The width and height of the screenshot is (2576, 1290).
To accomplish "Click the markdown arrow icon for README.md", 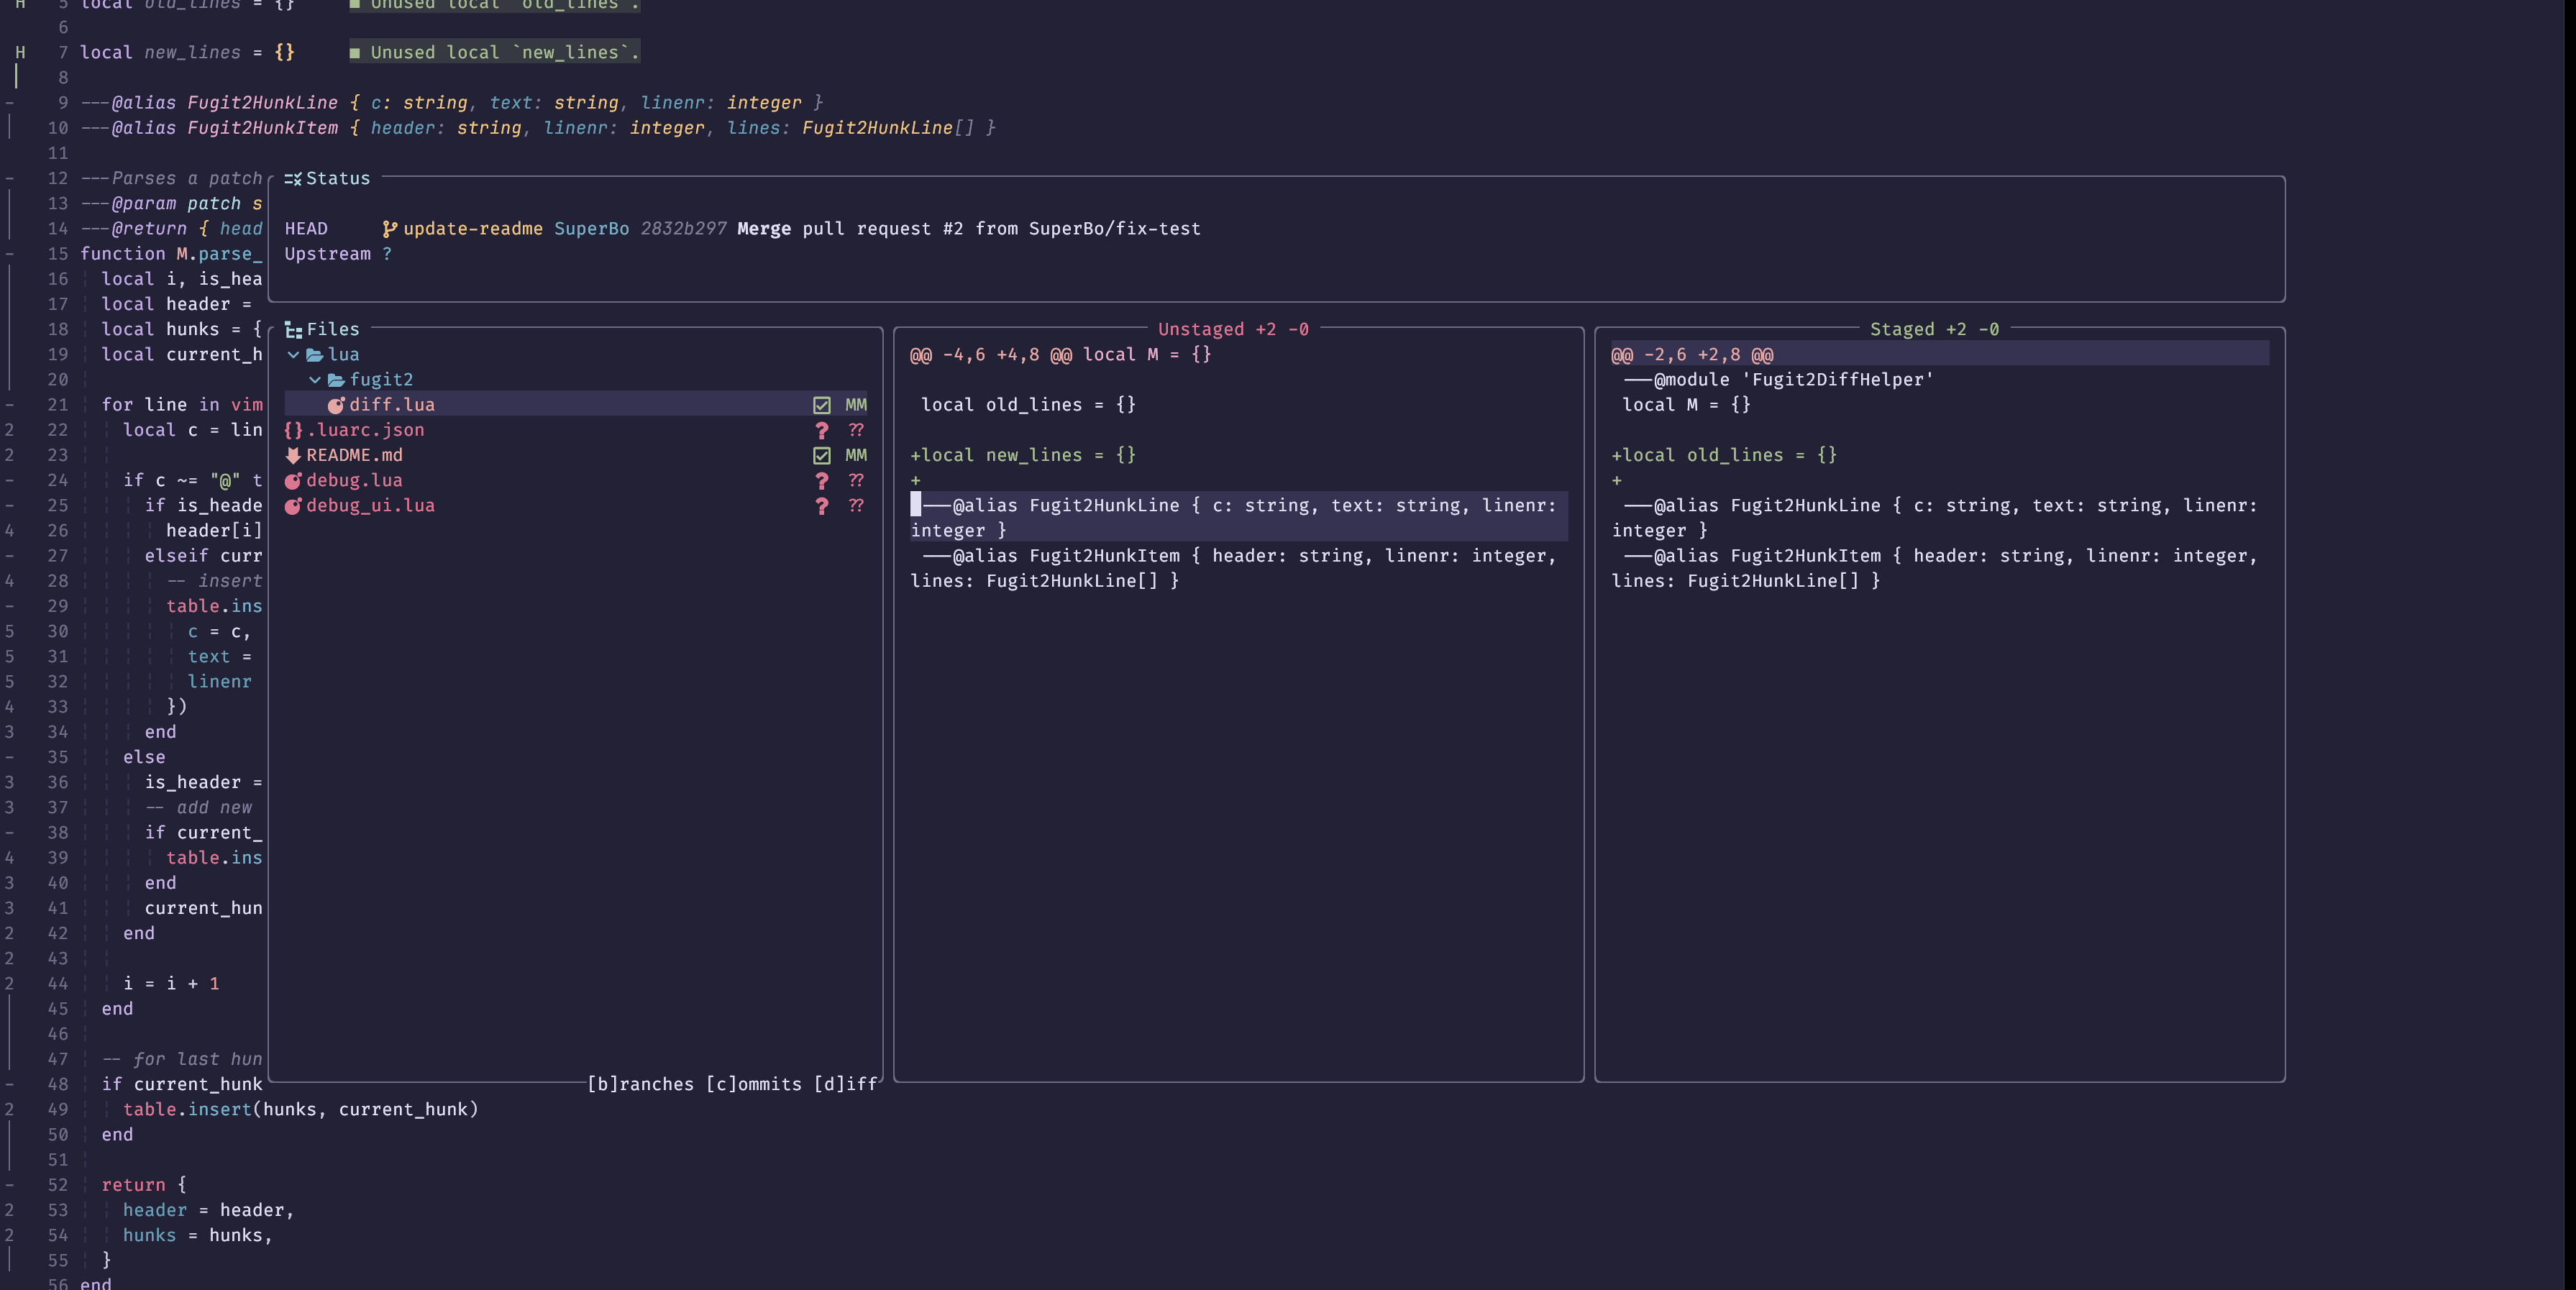I will pyautogui.click(x=293, y=455).
